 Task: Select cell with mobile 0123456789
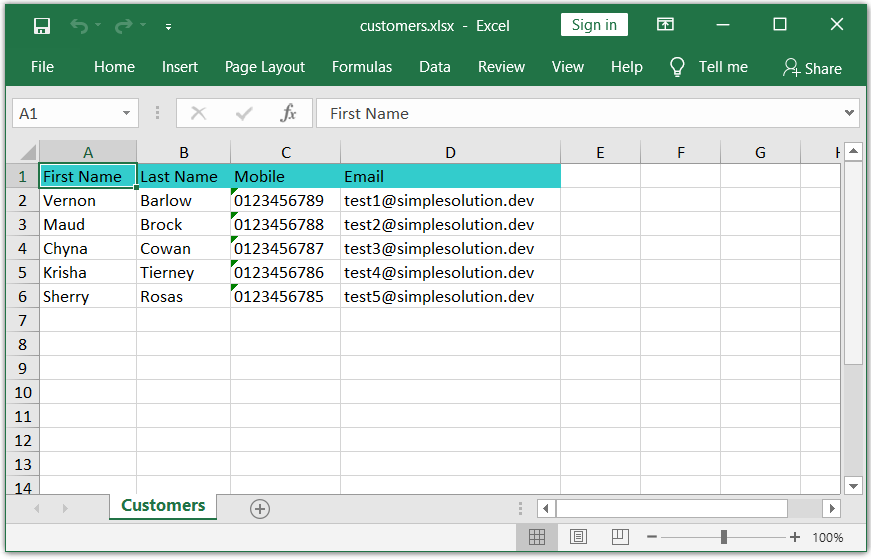tap(286, 201)
